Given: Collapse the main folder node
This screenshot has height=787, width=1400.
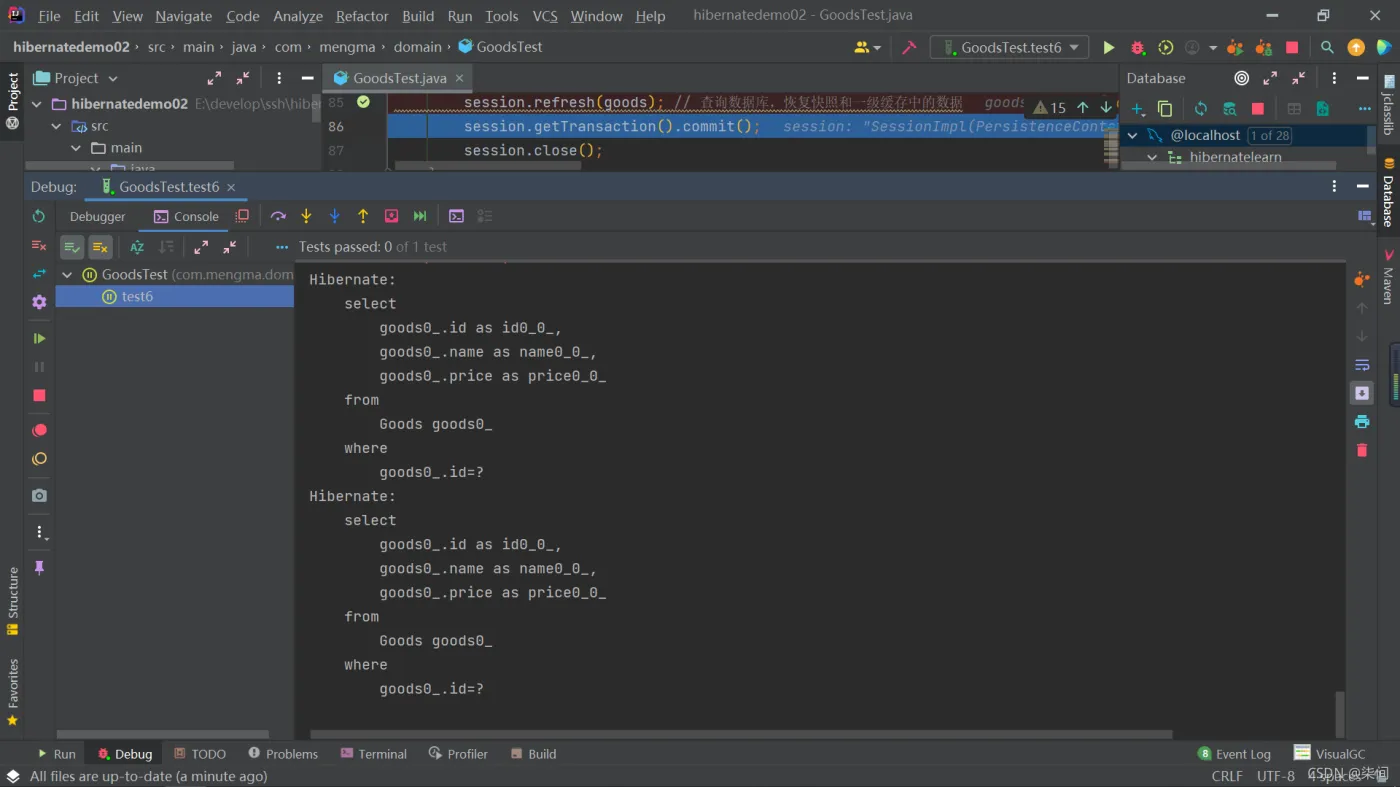Looking at the screenshot, I should pos(76,148).
